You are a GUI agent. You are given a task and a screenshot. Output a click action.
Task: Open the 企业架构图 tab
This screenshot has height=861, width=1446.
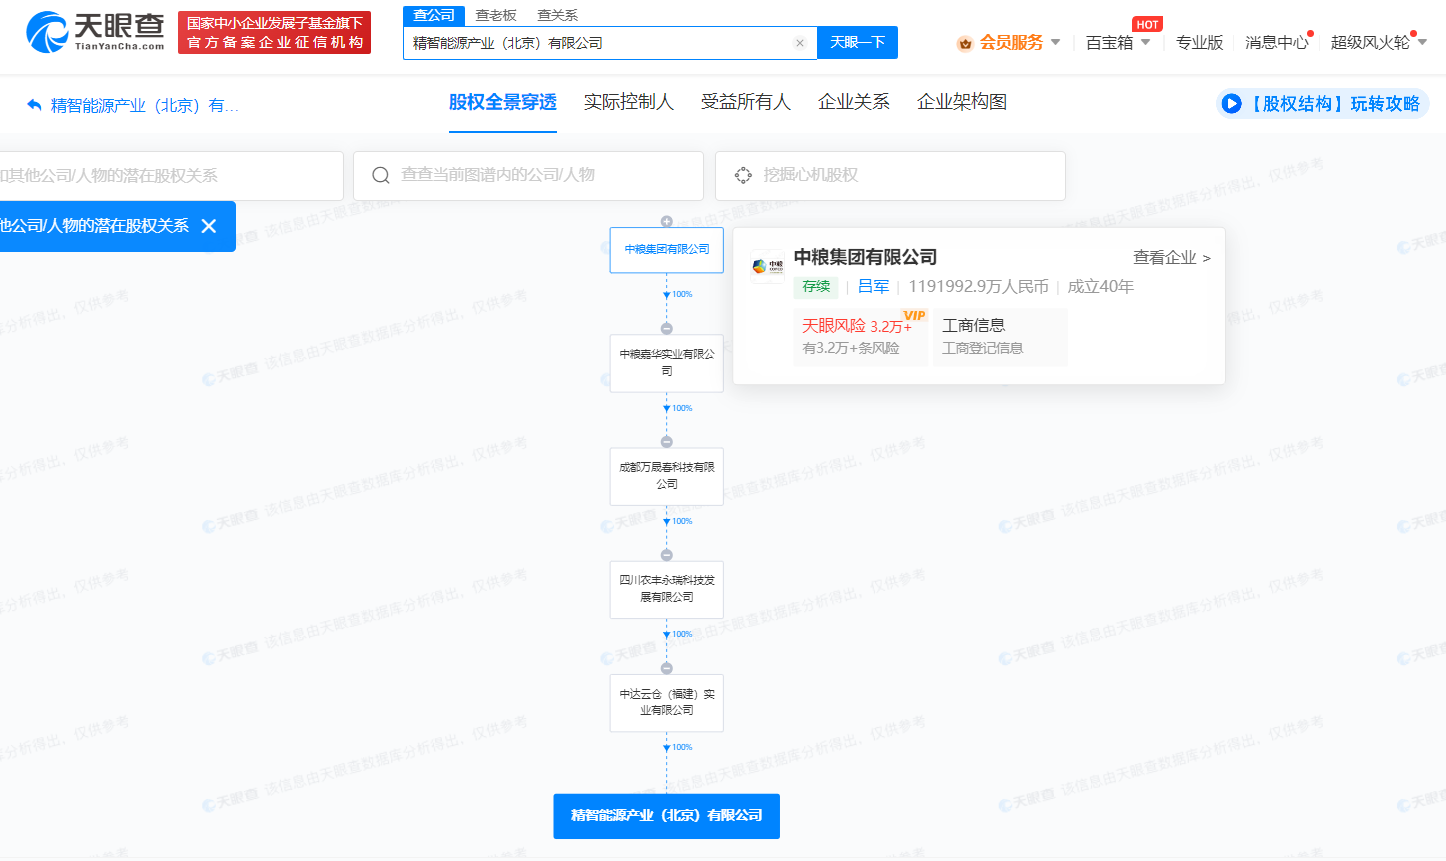pyautogui.click(x=962, y=102)
